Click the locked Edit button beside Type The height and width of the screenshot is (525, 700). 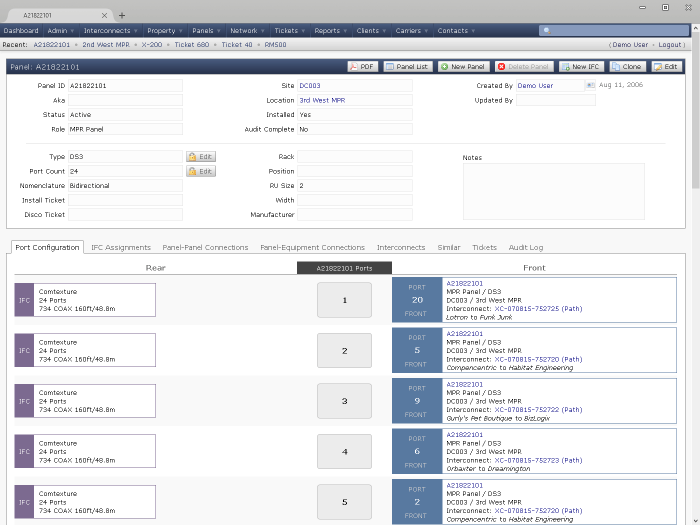200,157
